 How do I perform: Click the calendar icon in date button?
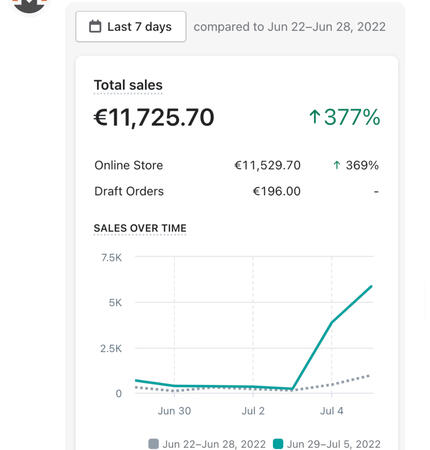click(x=95, y=27)
